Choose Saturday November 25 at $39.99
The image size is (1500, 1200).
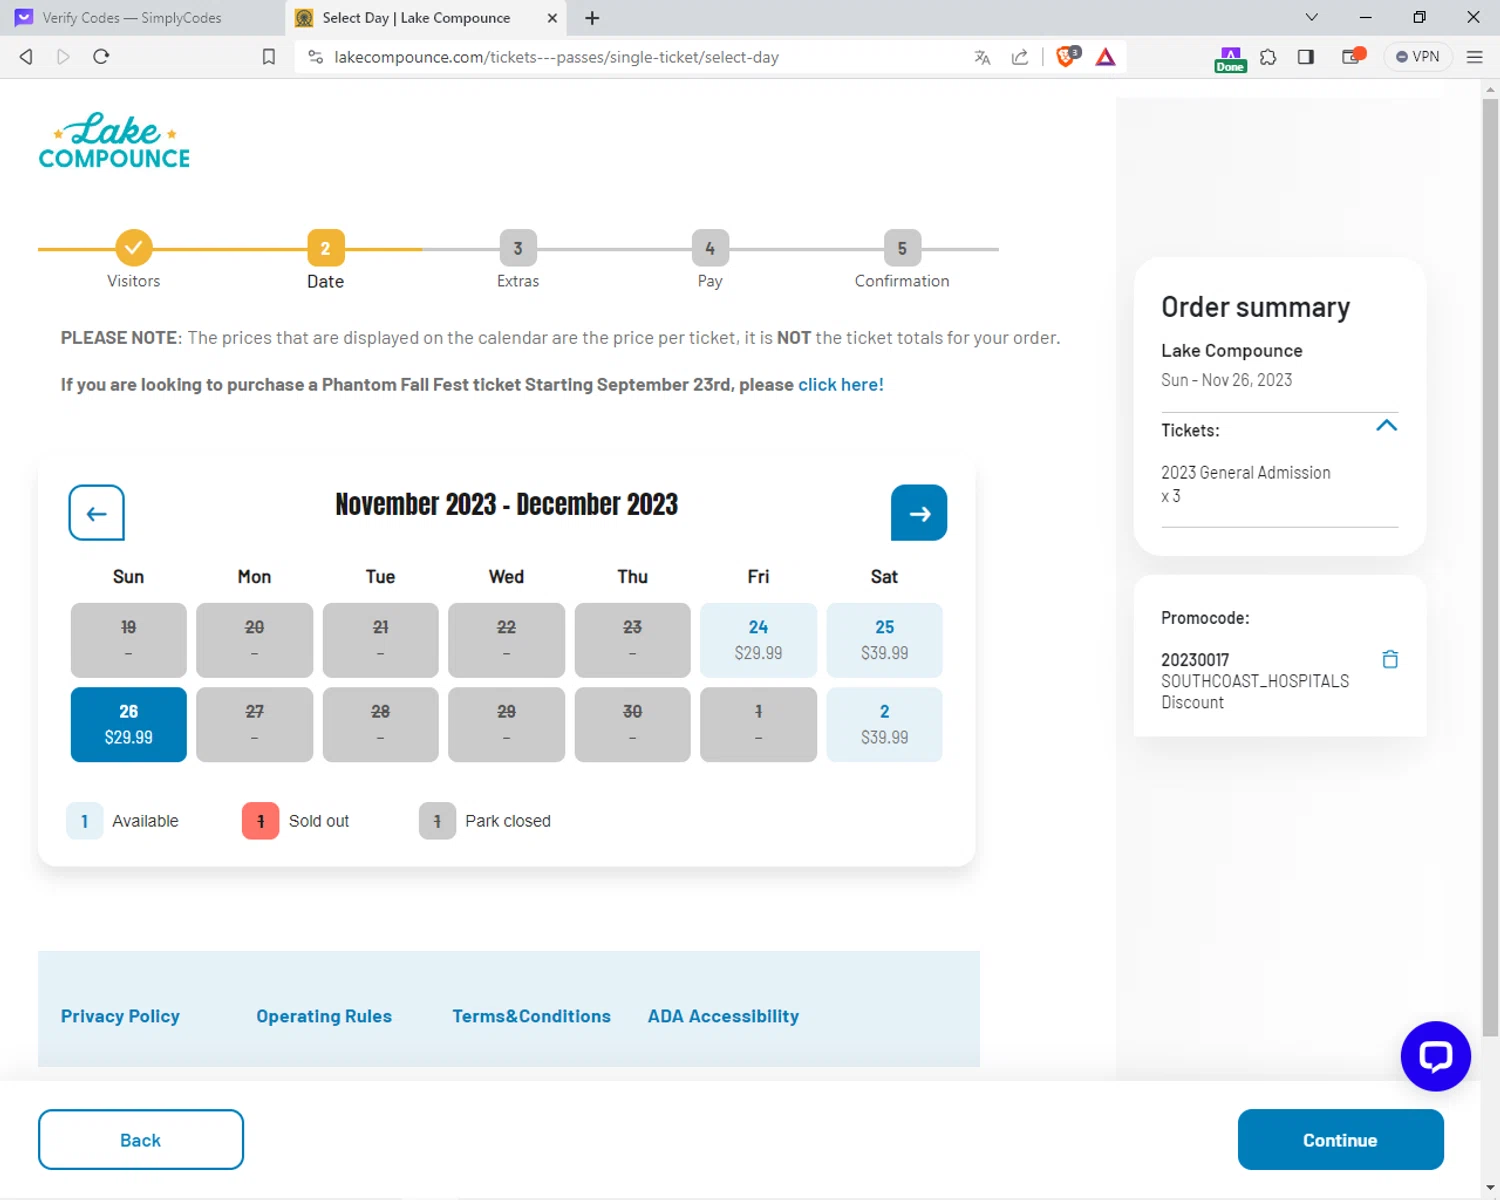(x=884, y=640)
